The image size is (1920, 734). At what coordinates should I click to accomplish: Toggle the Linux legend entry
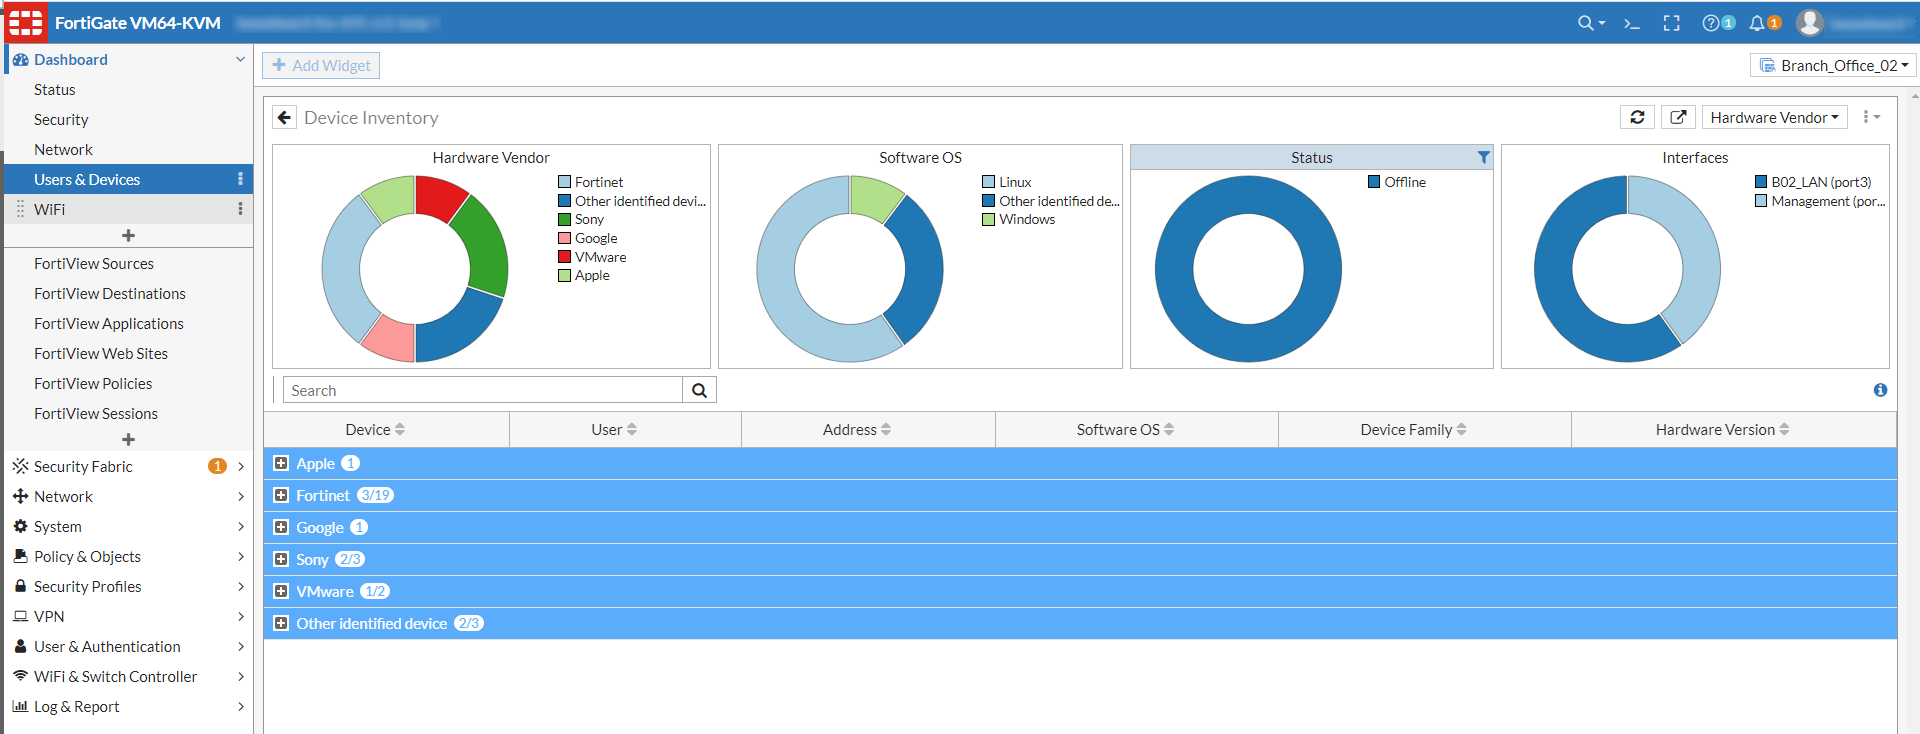tap(1014, 182)
